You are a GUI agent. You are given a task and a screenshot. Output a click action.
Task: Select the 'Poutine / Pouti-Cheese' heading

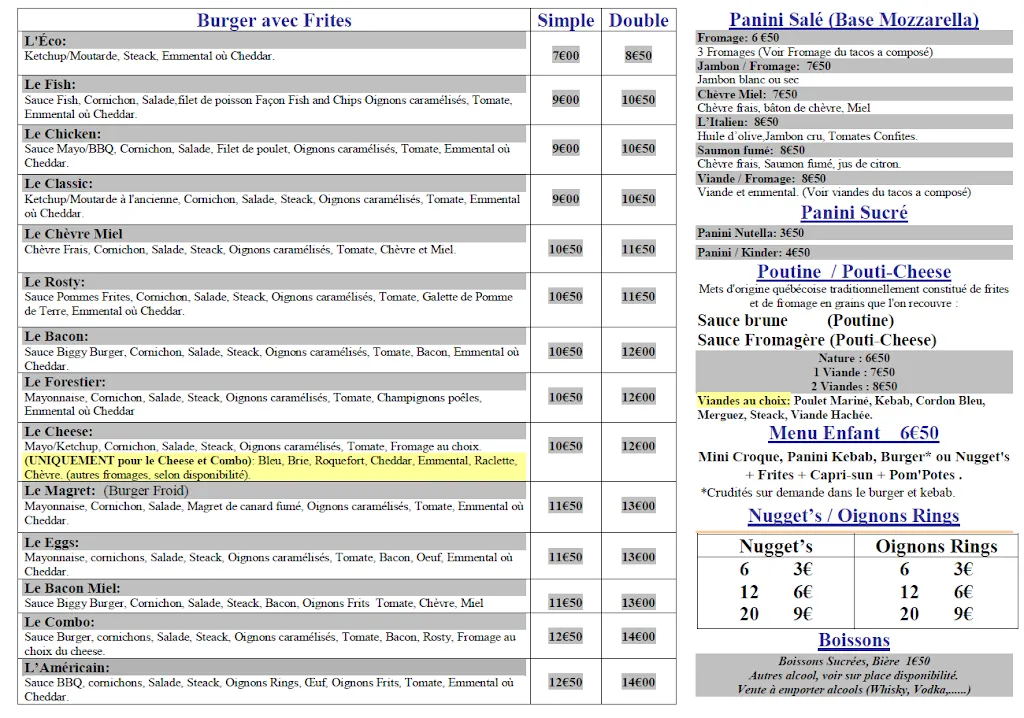(x=854, y=271)
